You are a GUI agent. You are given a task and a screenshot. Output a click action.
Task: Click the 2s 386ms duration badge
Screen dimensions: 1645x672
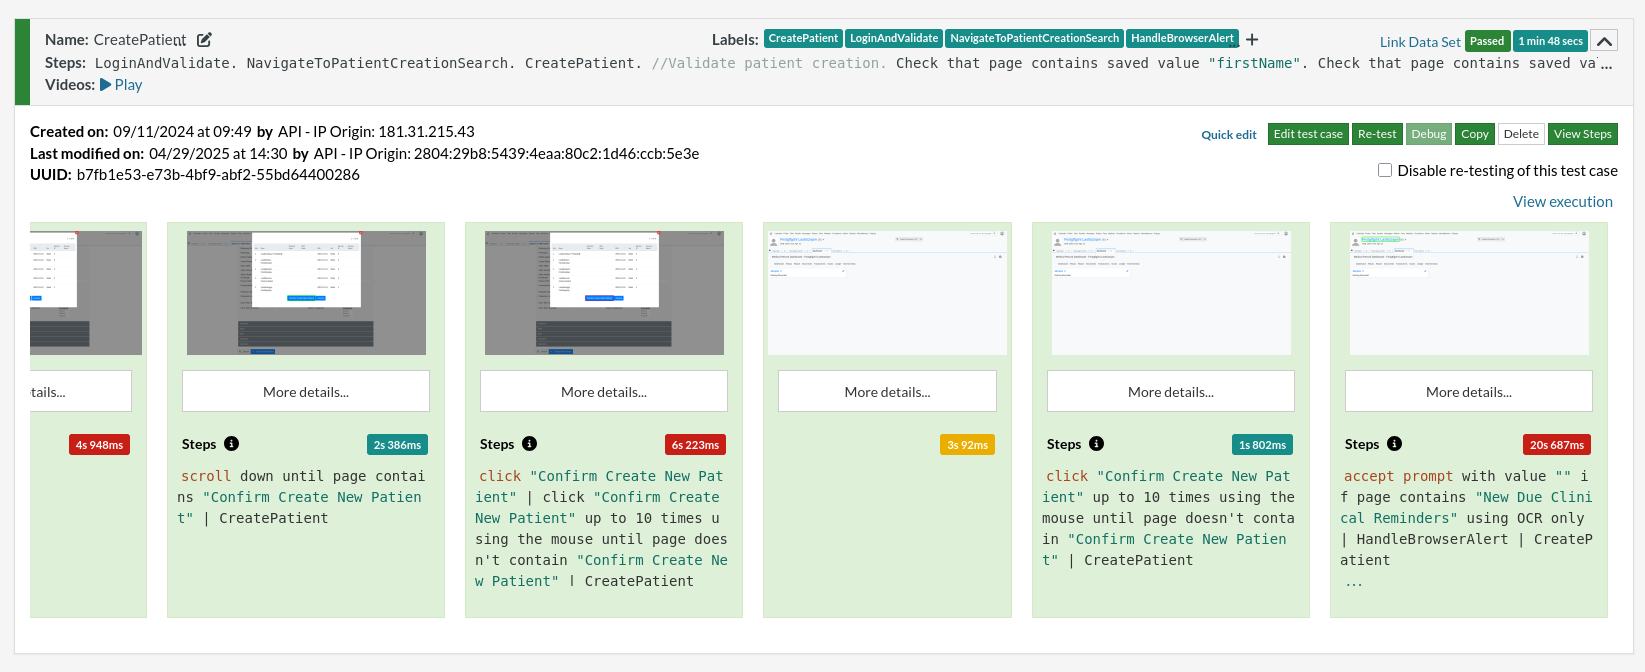pos(397,445)
